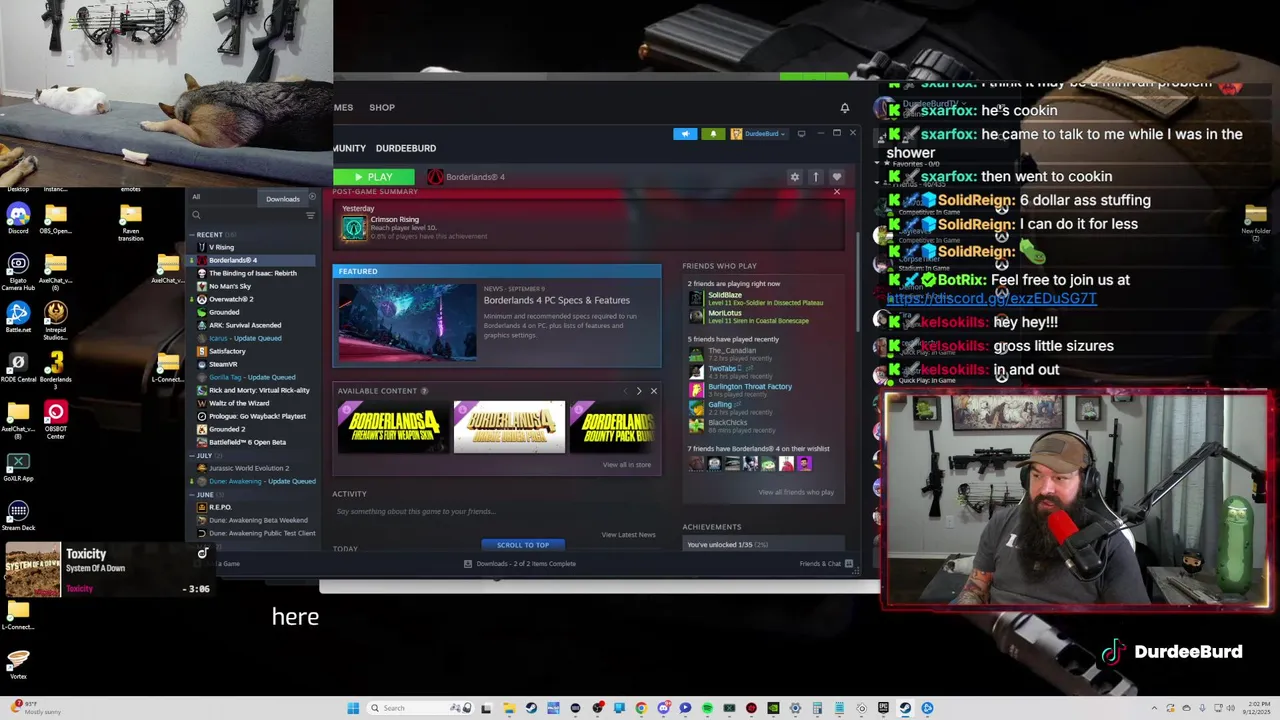Click the Steam library search magnifier
Screen dimensions: 1280x720
click(196, 215)
